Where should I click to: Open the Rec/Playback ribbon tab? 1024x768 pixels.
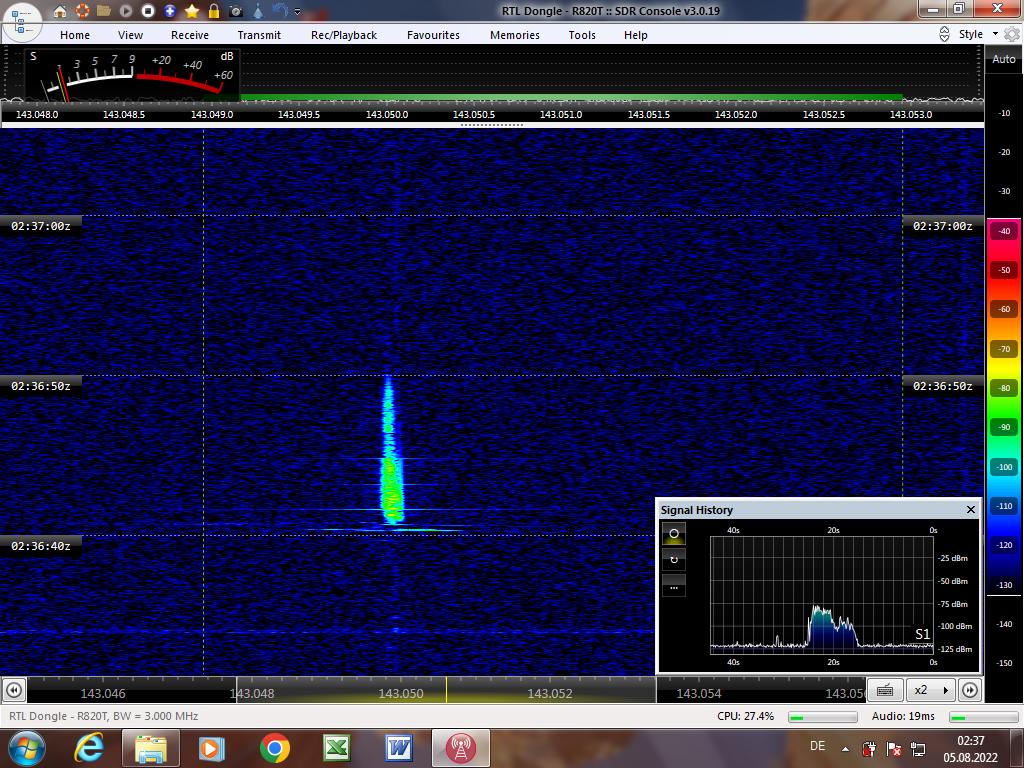point(344,35)
